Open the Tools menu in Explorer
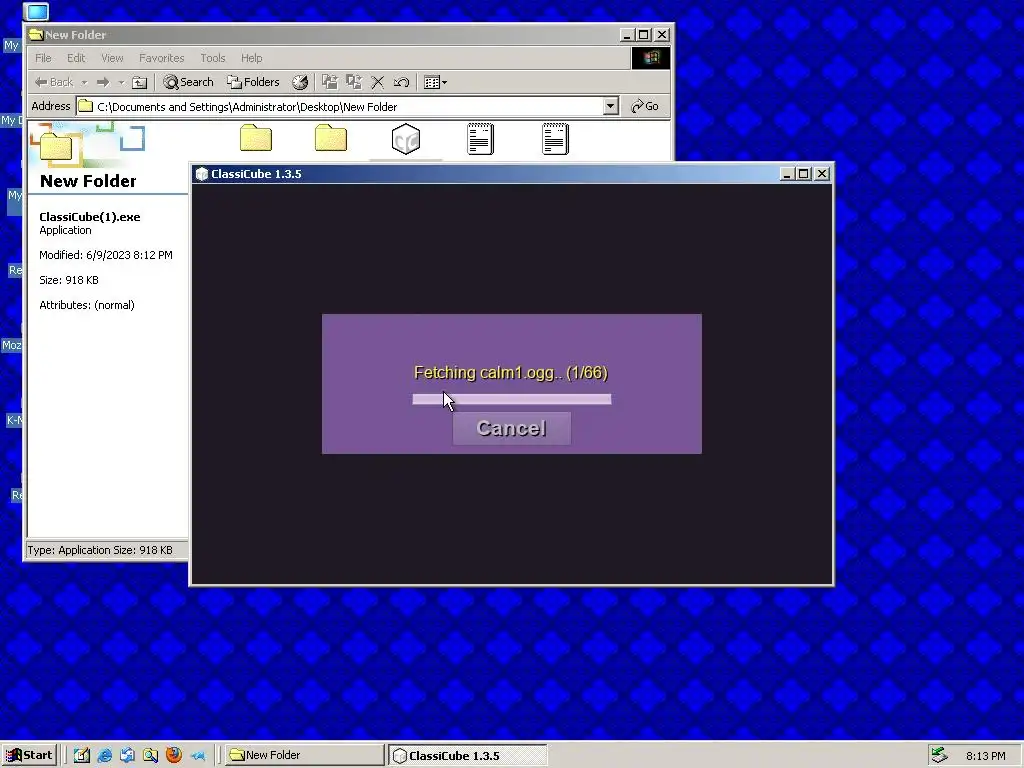The width and height of the screenshot is (1024, 768). pyautogui.click(x=212, y=58)
